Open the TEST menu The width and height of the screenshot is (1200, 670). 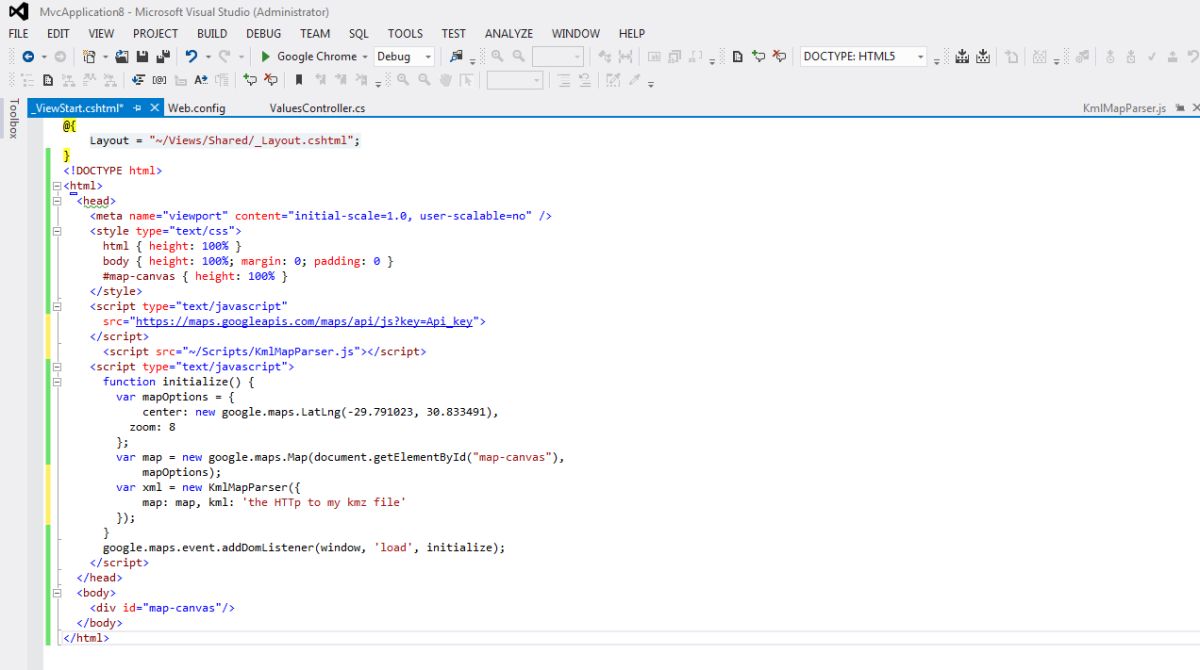[454, 33]
